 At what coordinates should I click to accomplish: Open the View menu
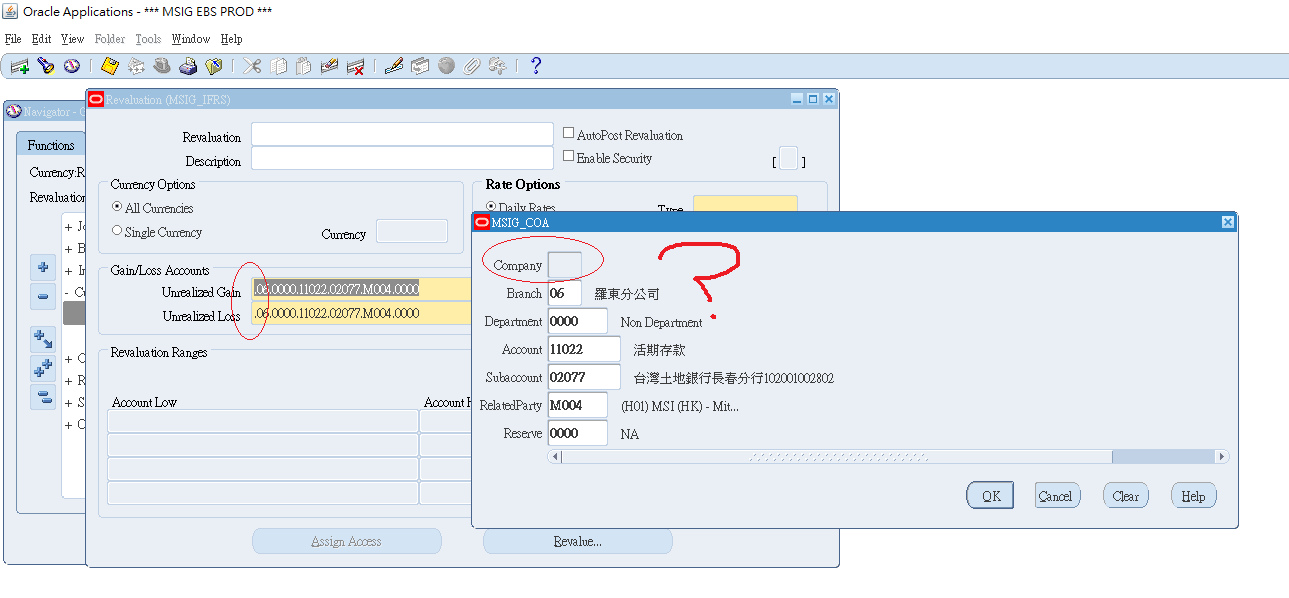point(72,39)
